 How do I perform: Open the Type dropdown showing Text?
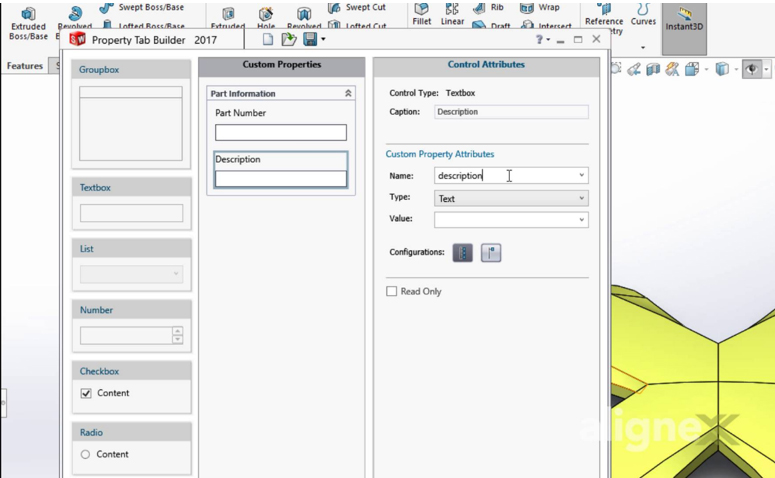[x=511, y=198]
